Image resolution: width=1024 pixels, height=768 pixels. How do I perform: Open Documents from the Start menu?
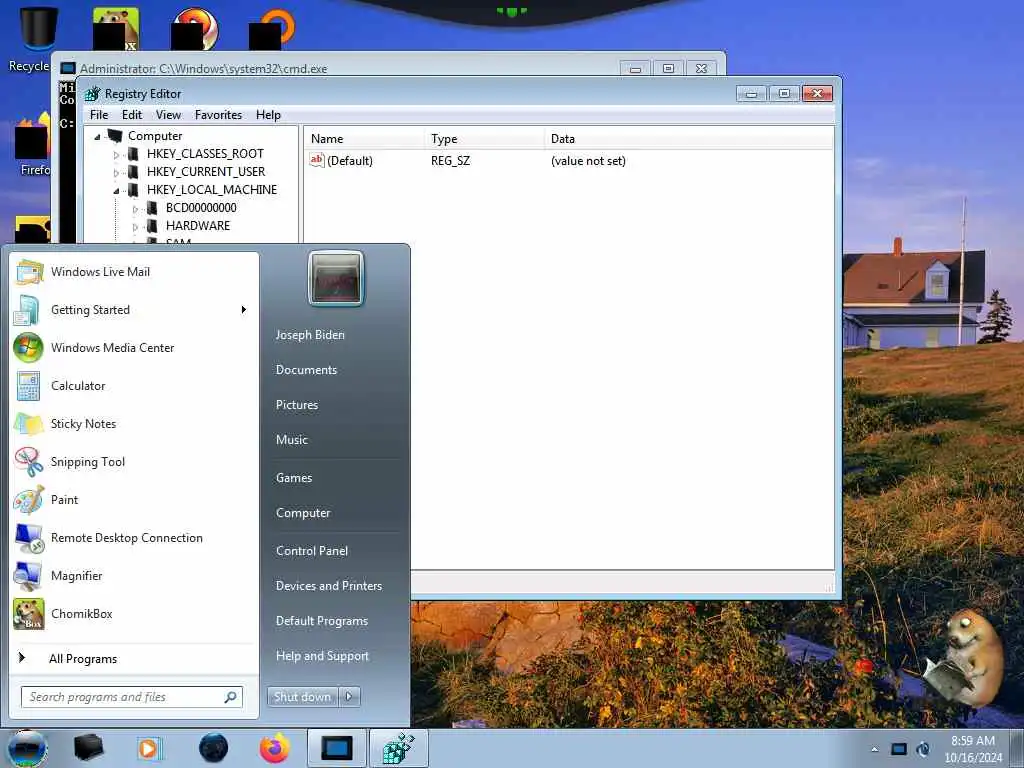tap(306, 370)
